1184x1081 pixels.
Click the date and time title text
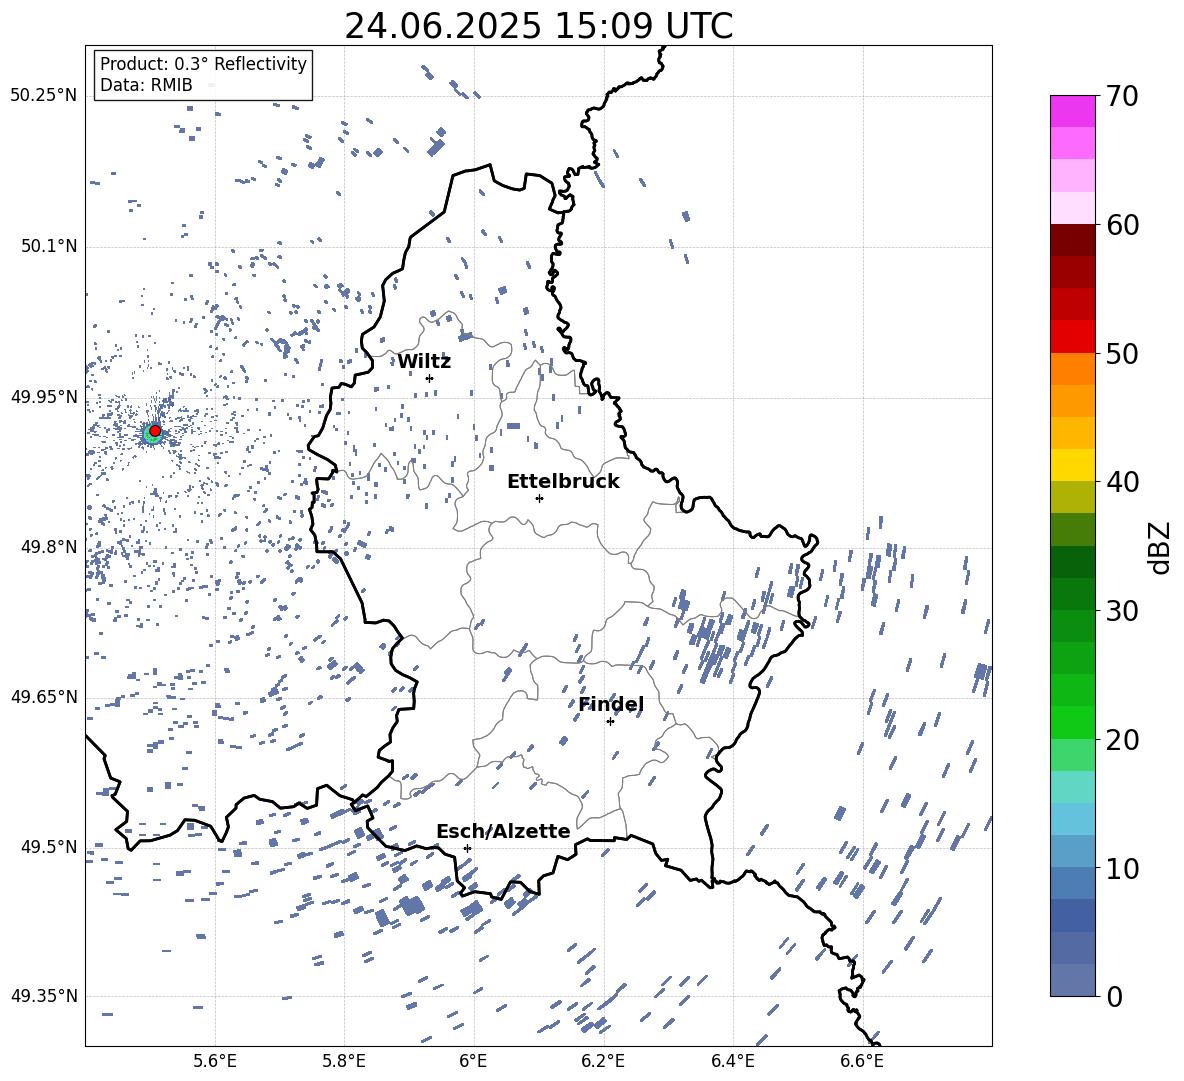coord(538,26)
